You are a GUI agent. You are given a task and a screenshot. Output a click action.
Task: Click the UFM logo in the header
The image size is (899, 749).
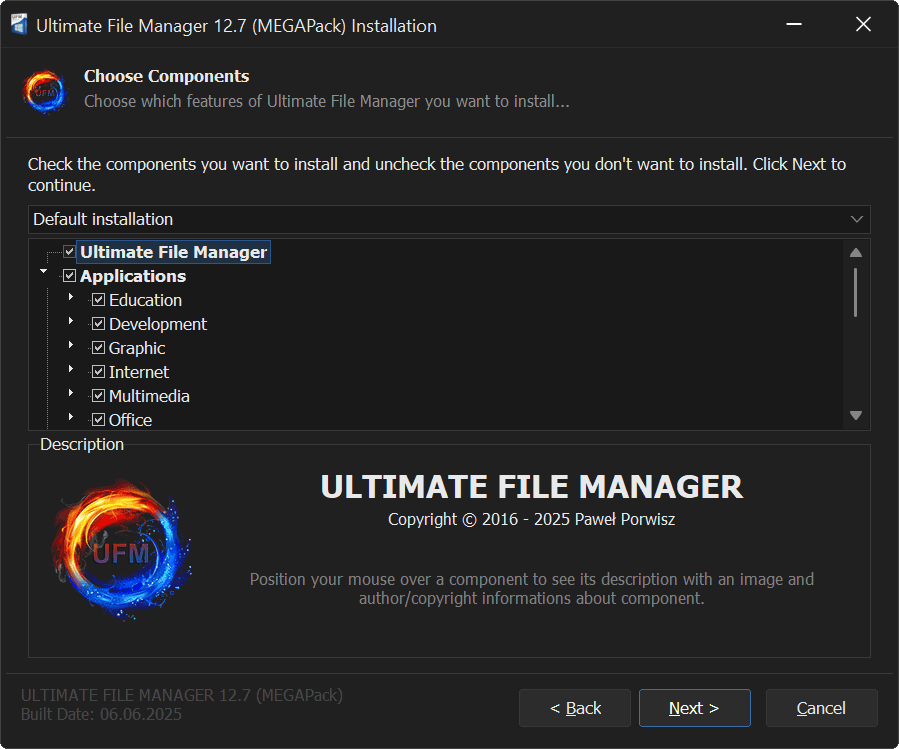[44, 90]
